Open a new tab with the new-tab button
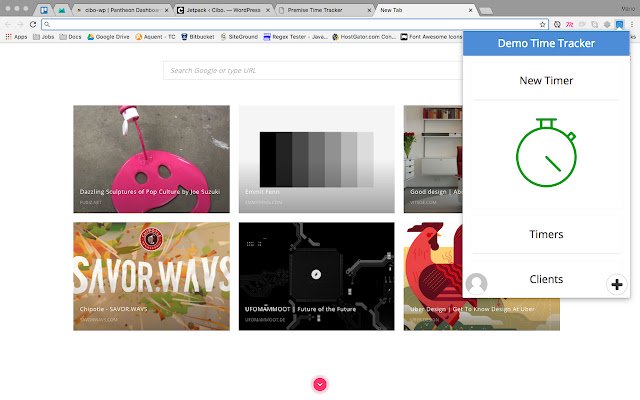640x400 pixels. coord(486,11)
